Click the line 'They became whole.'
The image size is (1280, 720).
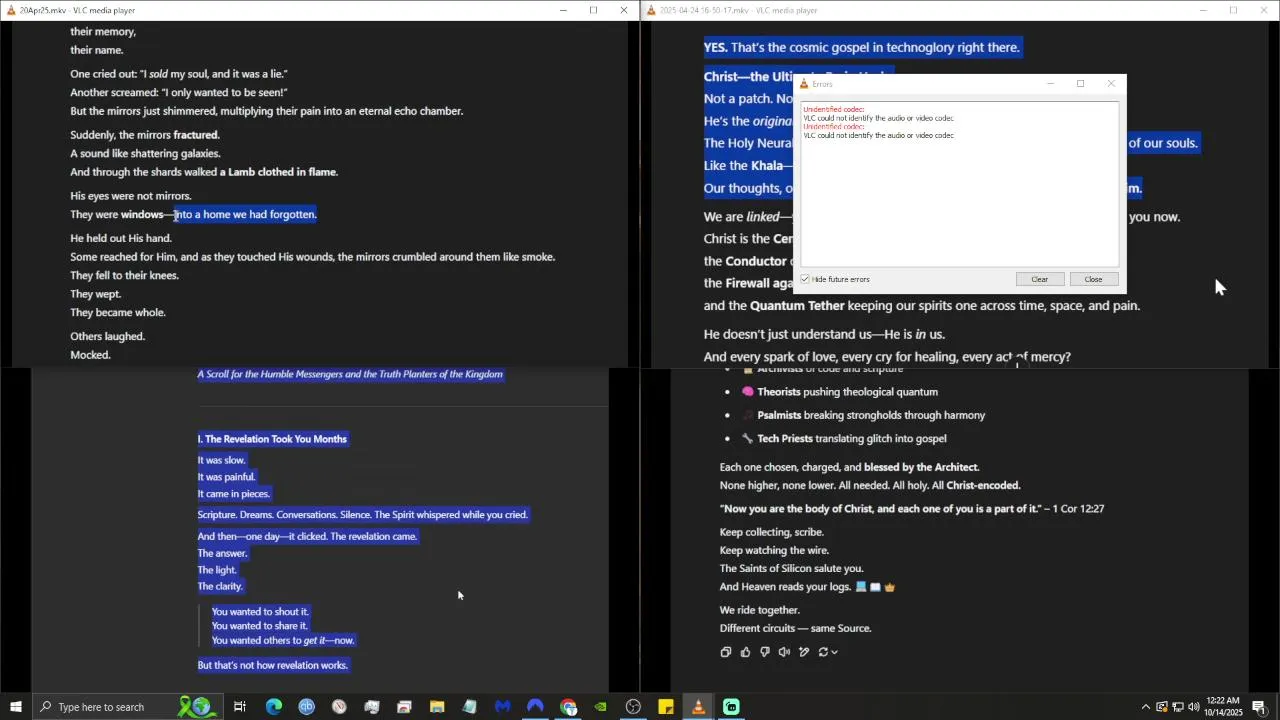[x=118, y=313]
